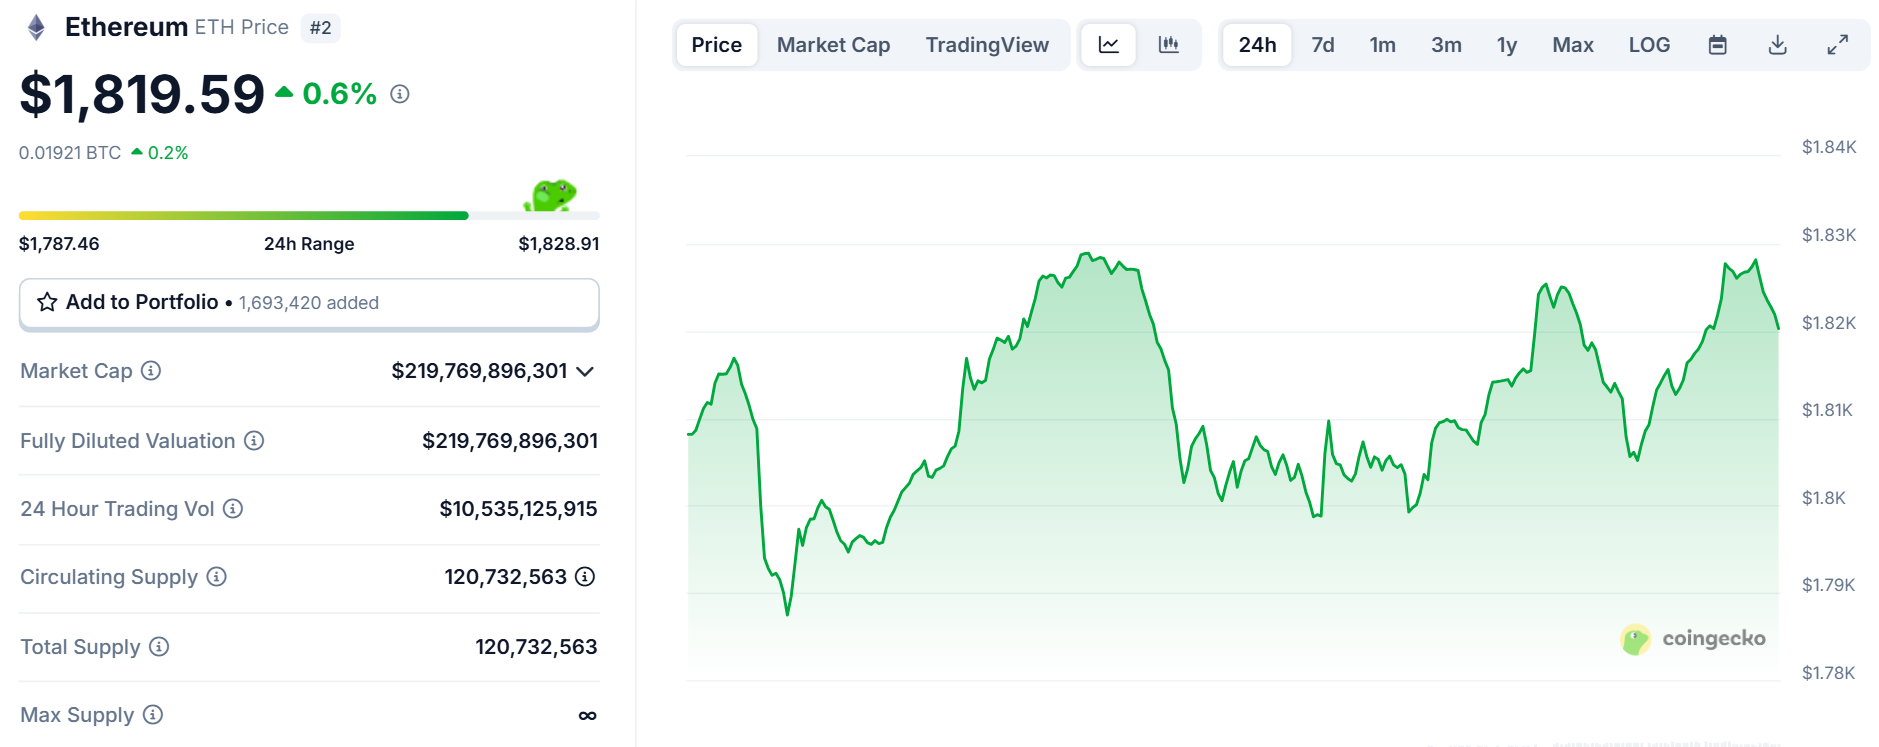
Task: Click the gecko mascot on range bar
Action: 550,195
